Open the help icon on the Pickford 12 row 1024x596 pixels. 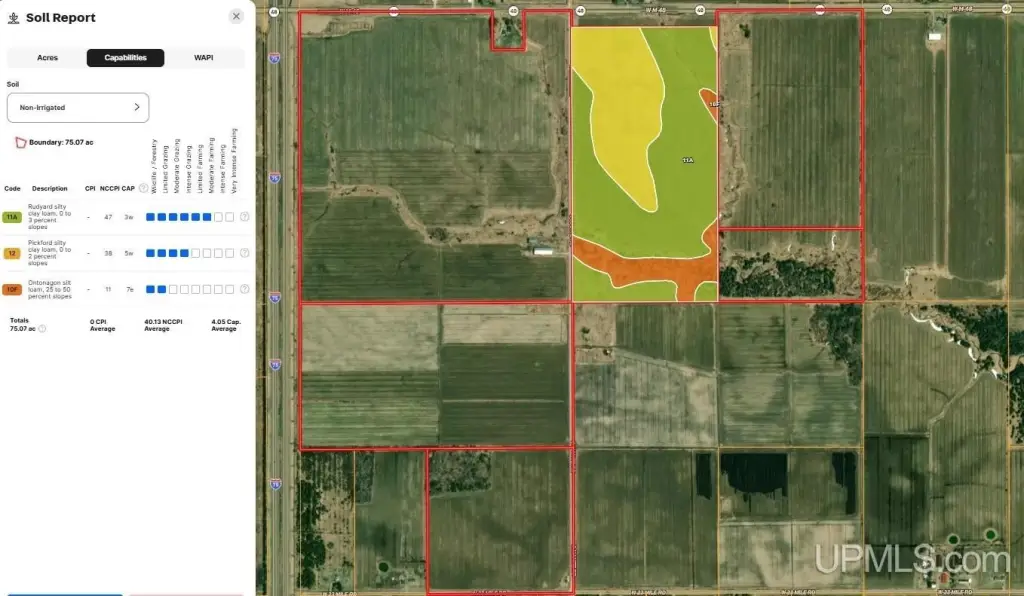tap(244, 253)
